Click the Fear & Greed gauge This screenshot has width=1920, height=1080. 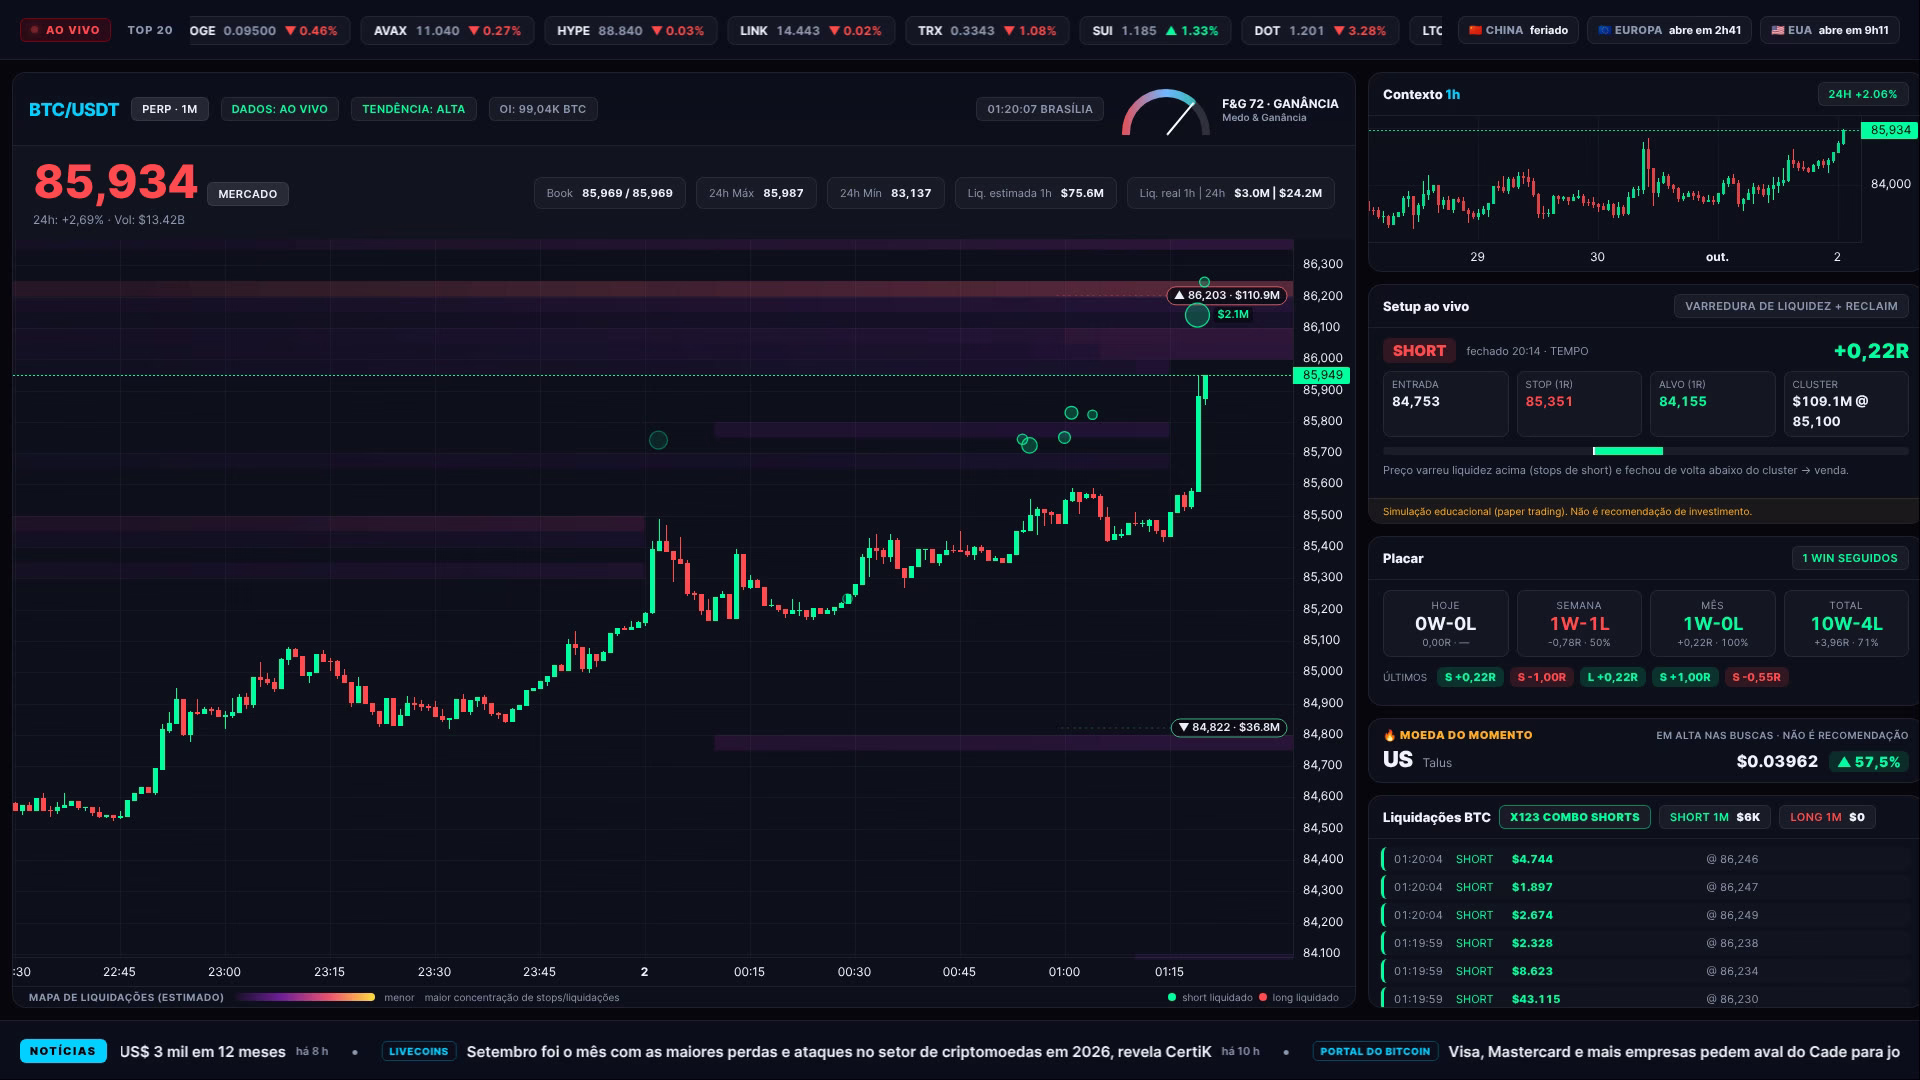click(x=1165, y=113)
